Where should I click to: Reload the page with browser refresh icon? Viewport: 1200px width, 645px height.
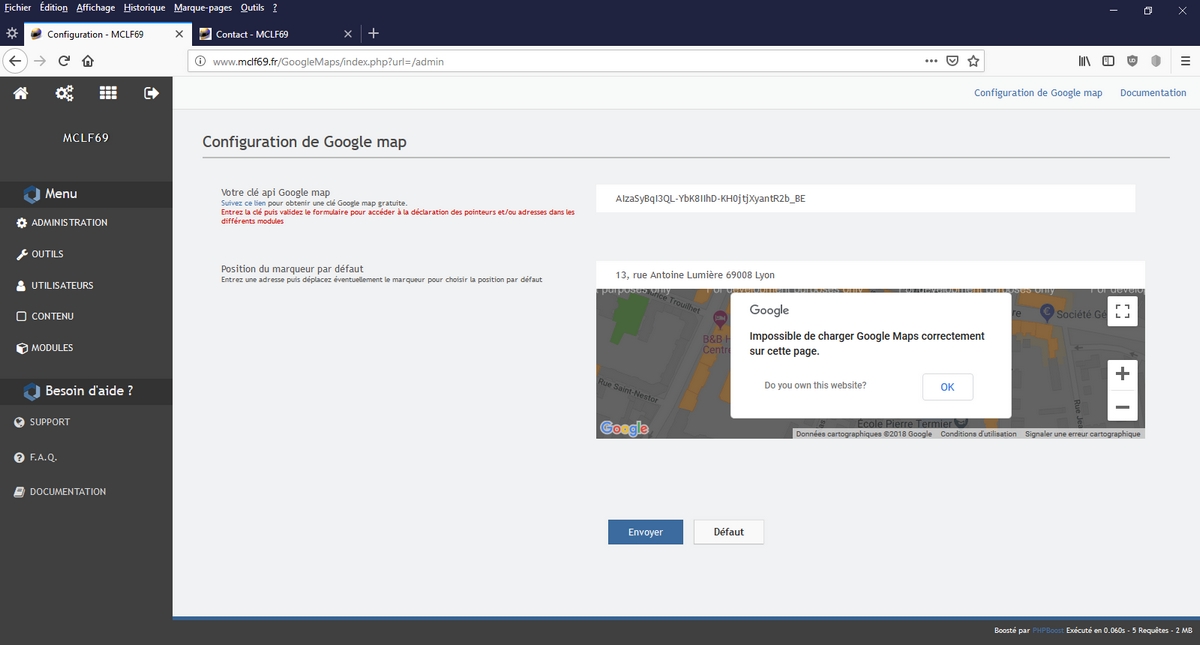coord(64,61)
